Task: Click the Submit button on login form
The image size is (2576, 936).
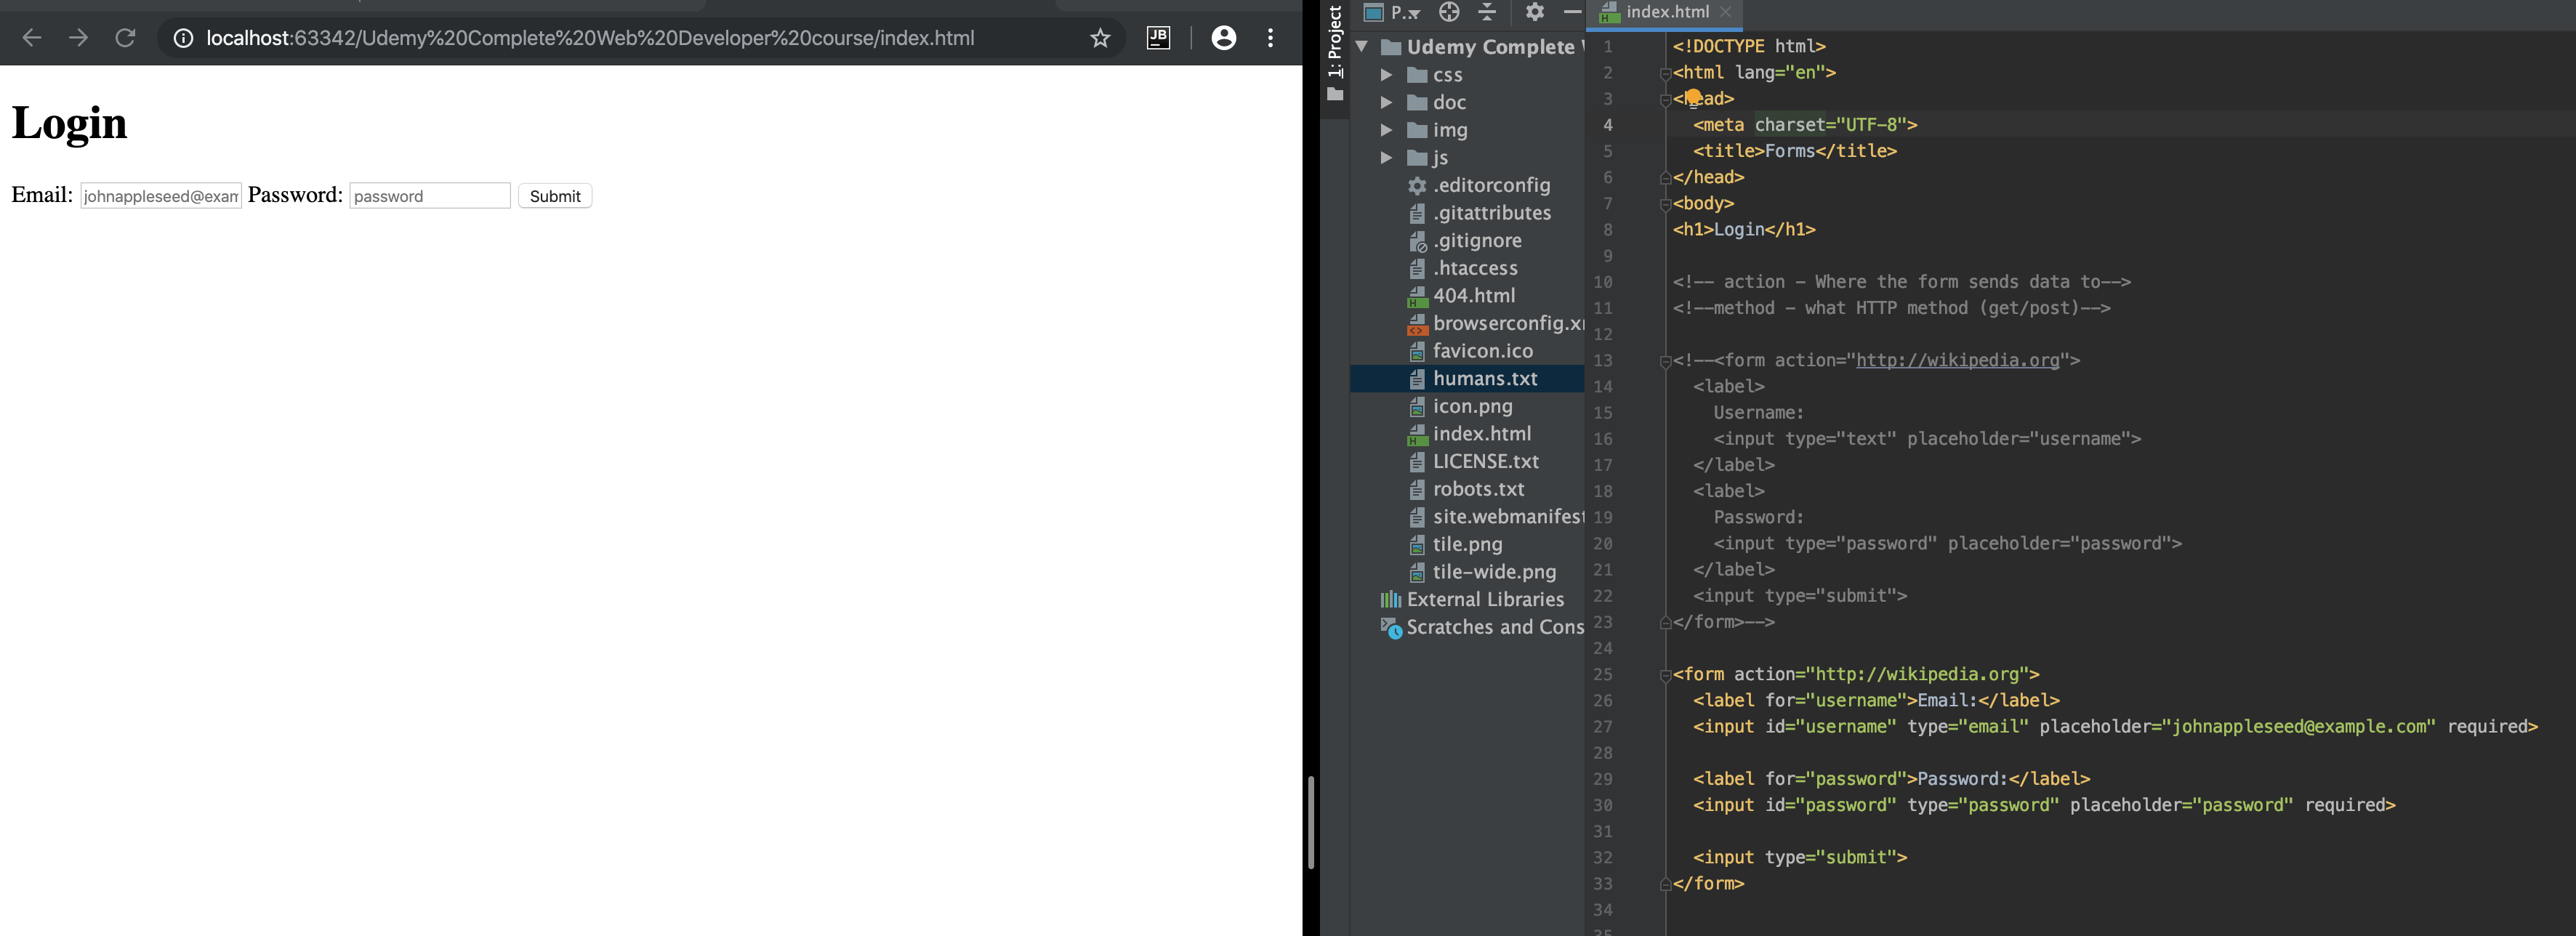Action: [555, 196]
